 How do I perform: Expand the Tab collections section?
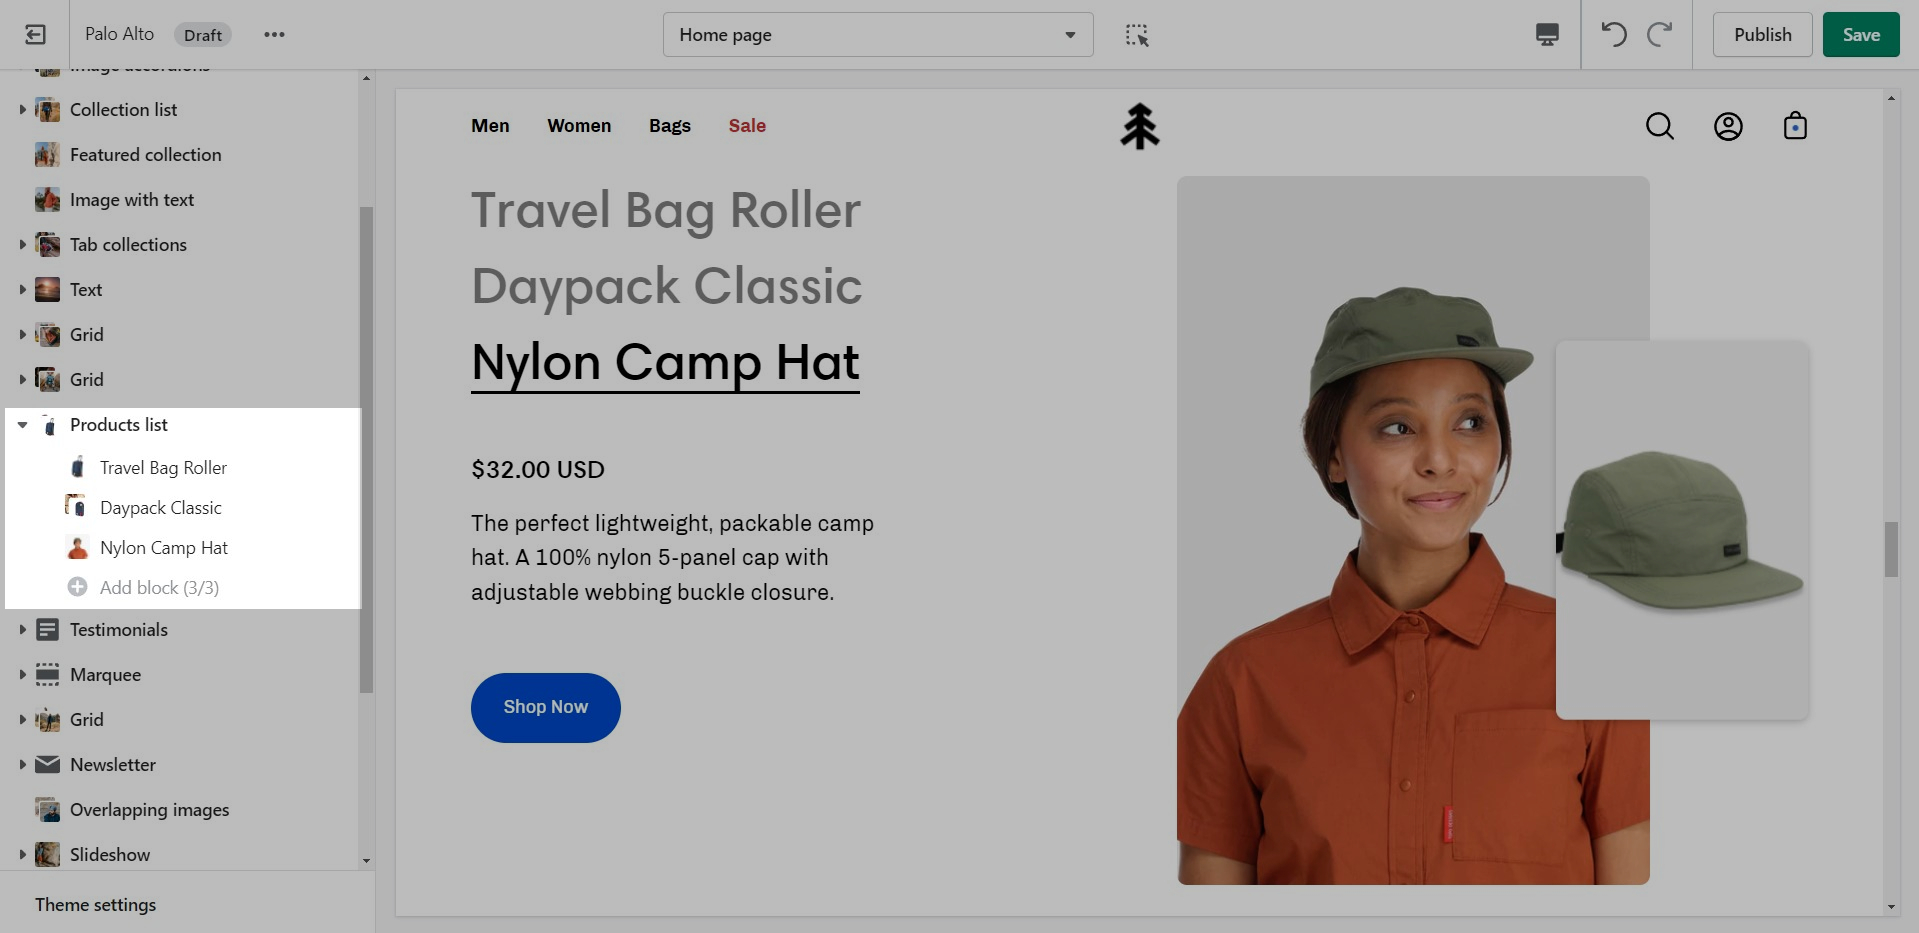22,245
